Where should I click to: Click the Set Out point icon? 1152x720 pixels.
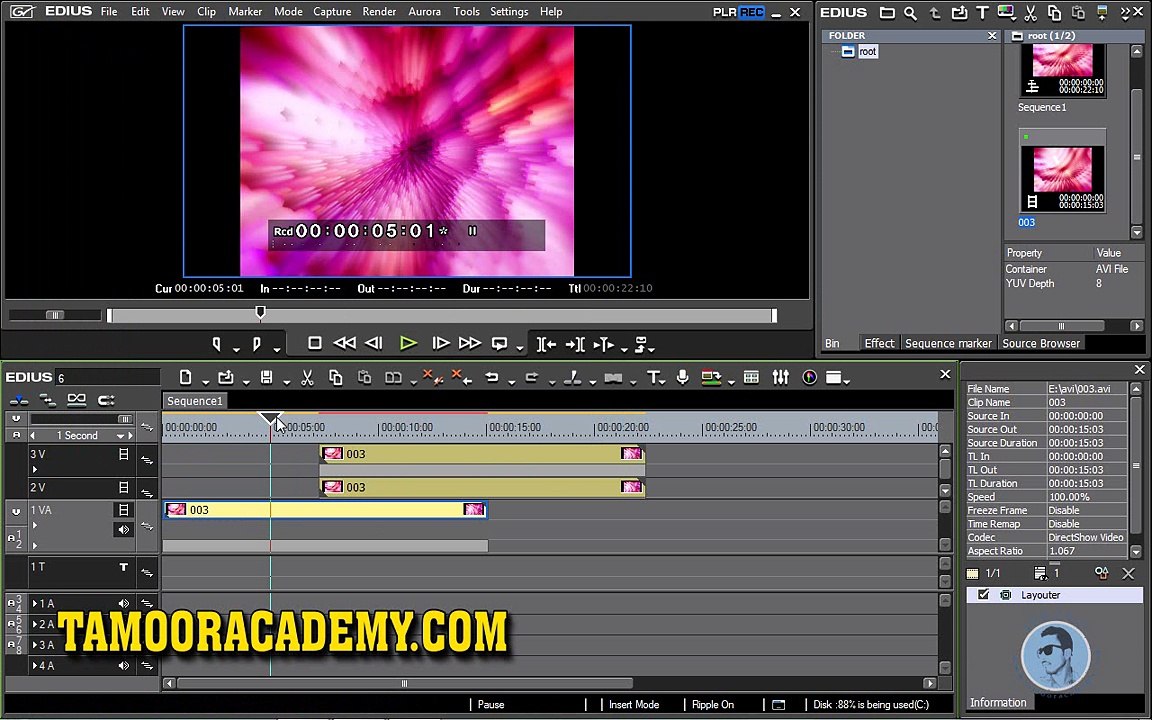[x=256, y=344]
